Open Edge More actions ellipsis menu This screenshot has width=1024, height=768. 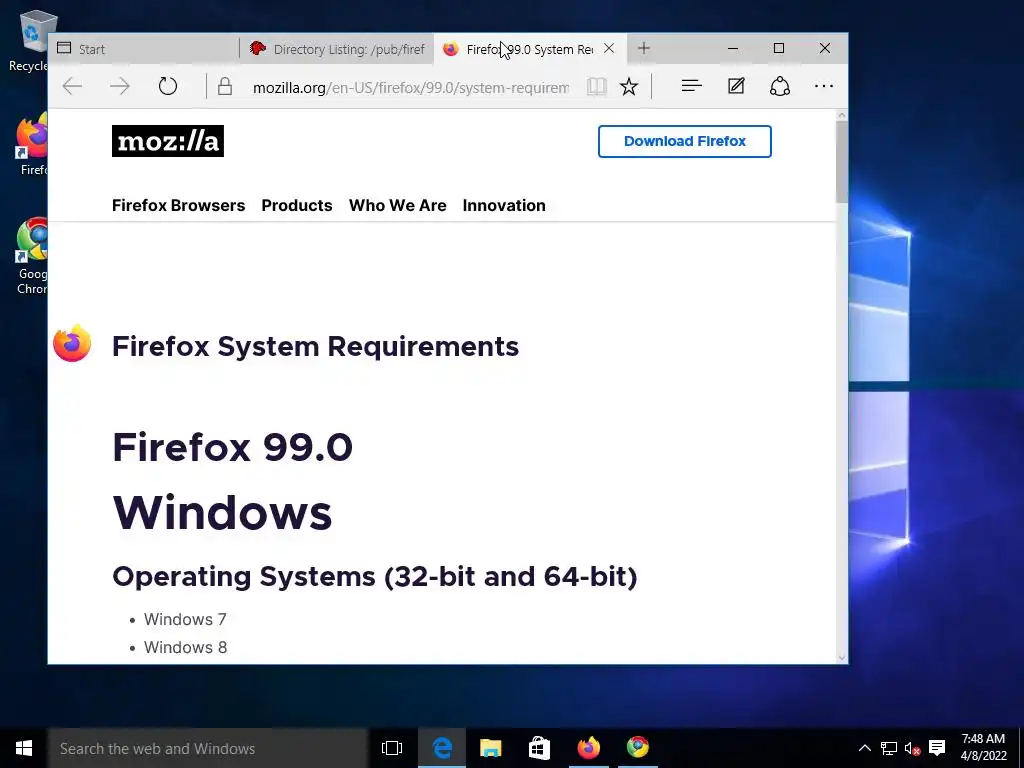pyautogui.click(x=824, y=86)
